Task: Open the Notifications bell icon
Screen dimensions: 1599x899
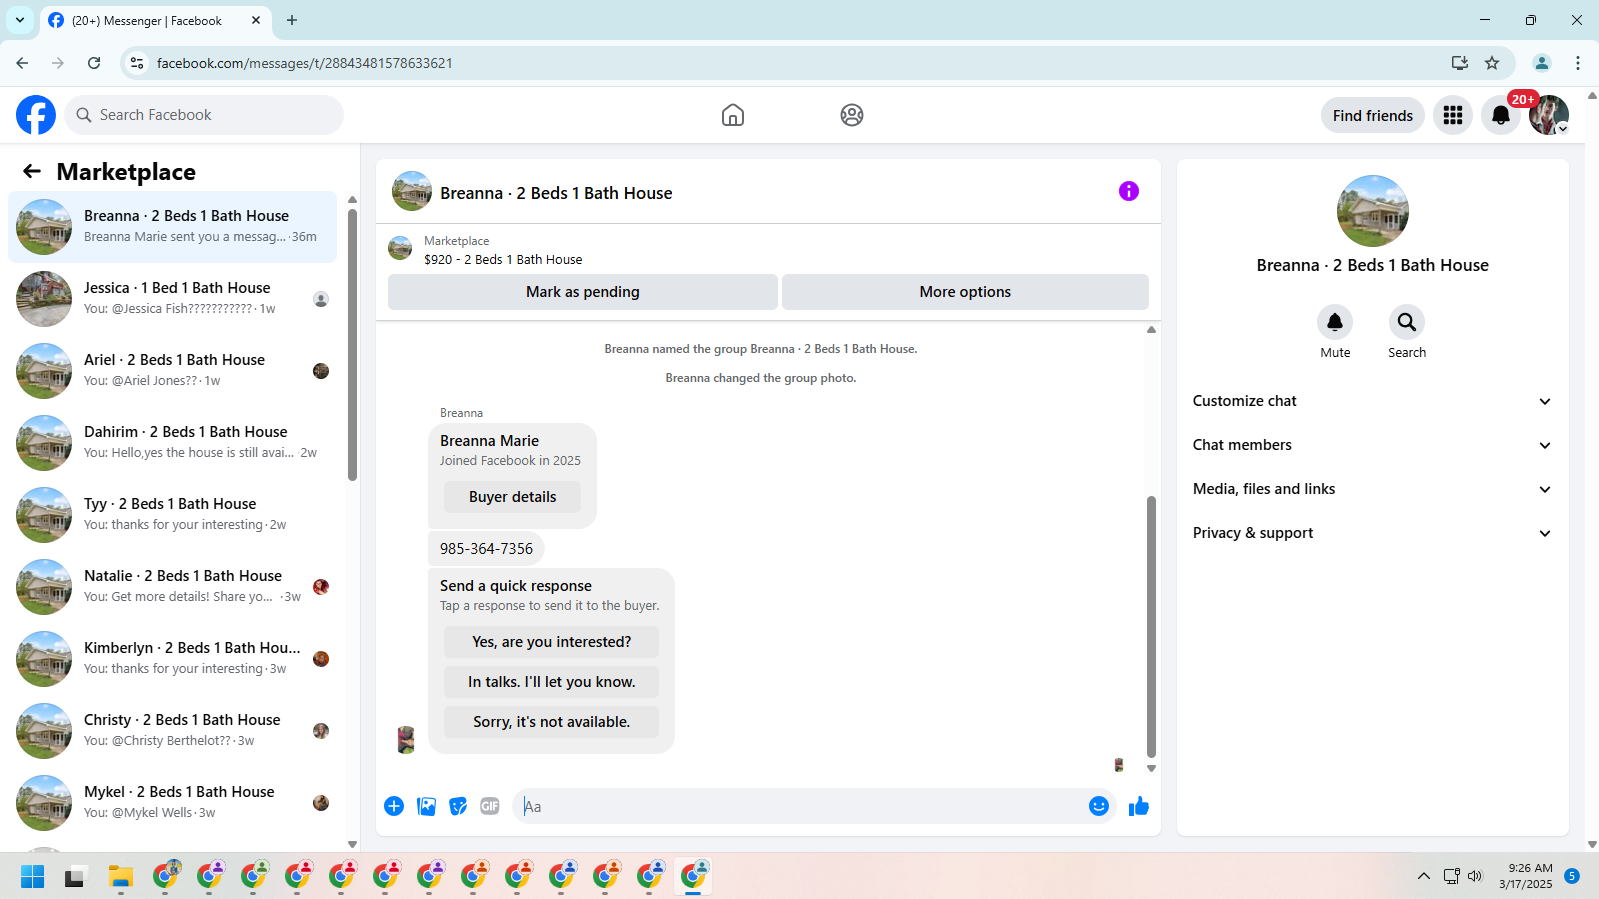Action: click(1501, 115)
